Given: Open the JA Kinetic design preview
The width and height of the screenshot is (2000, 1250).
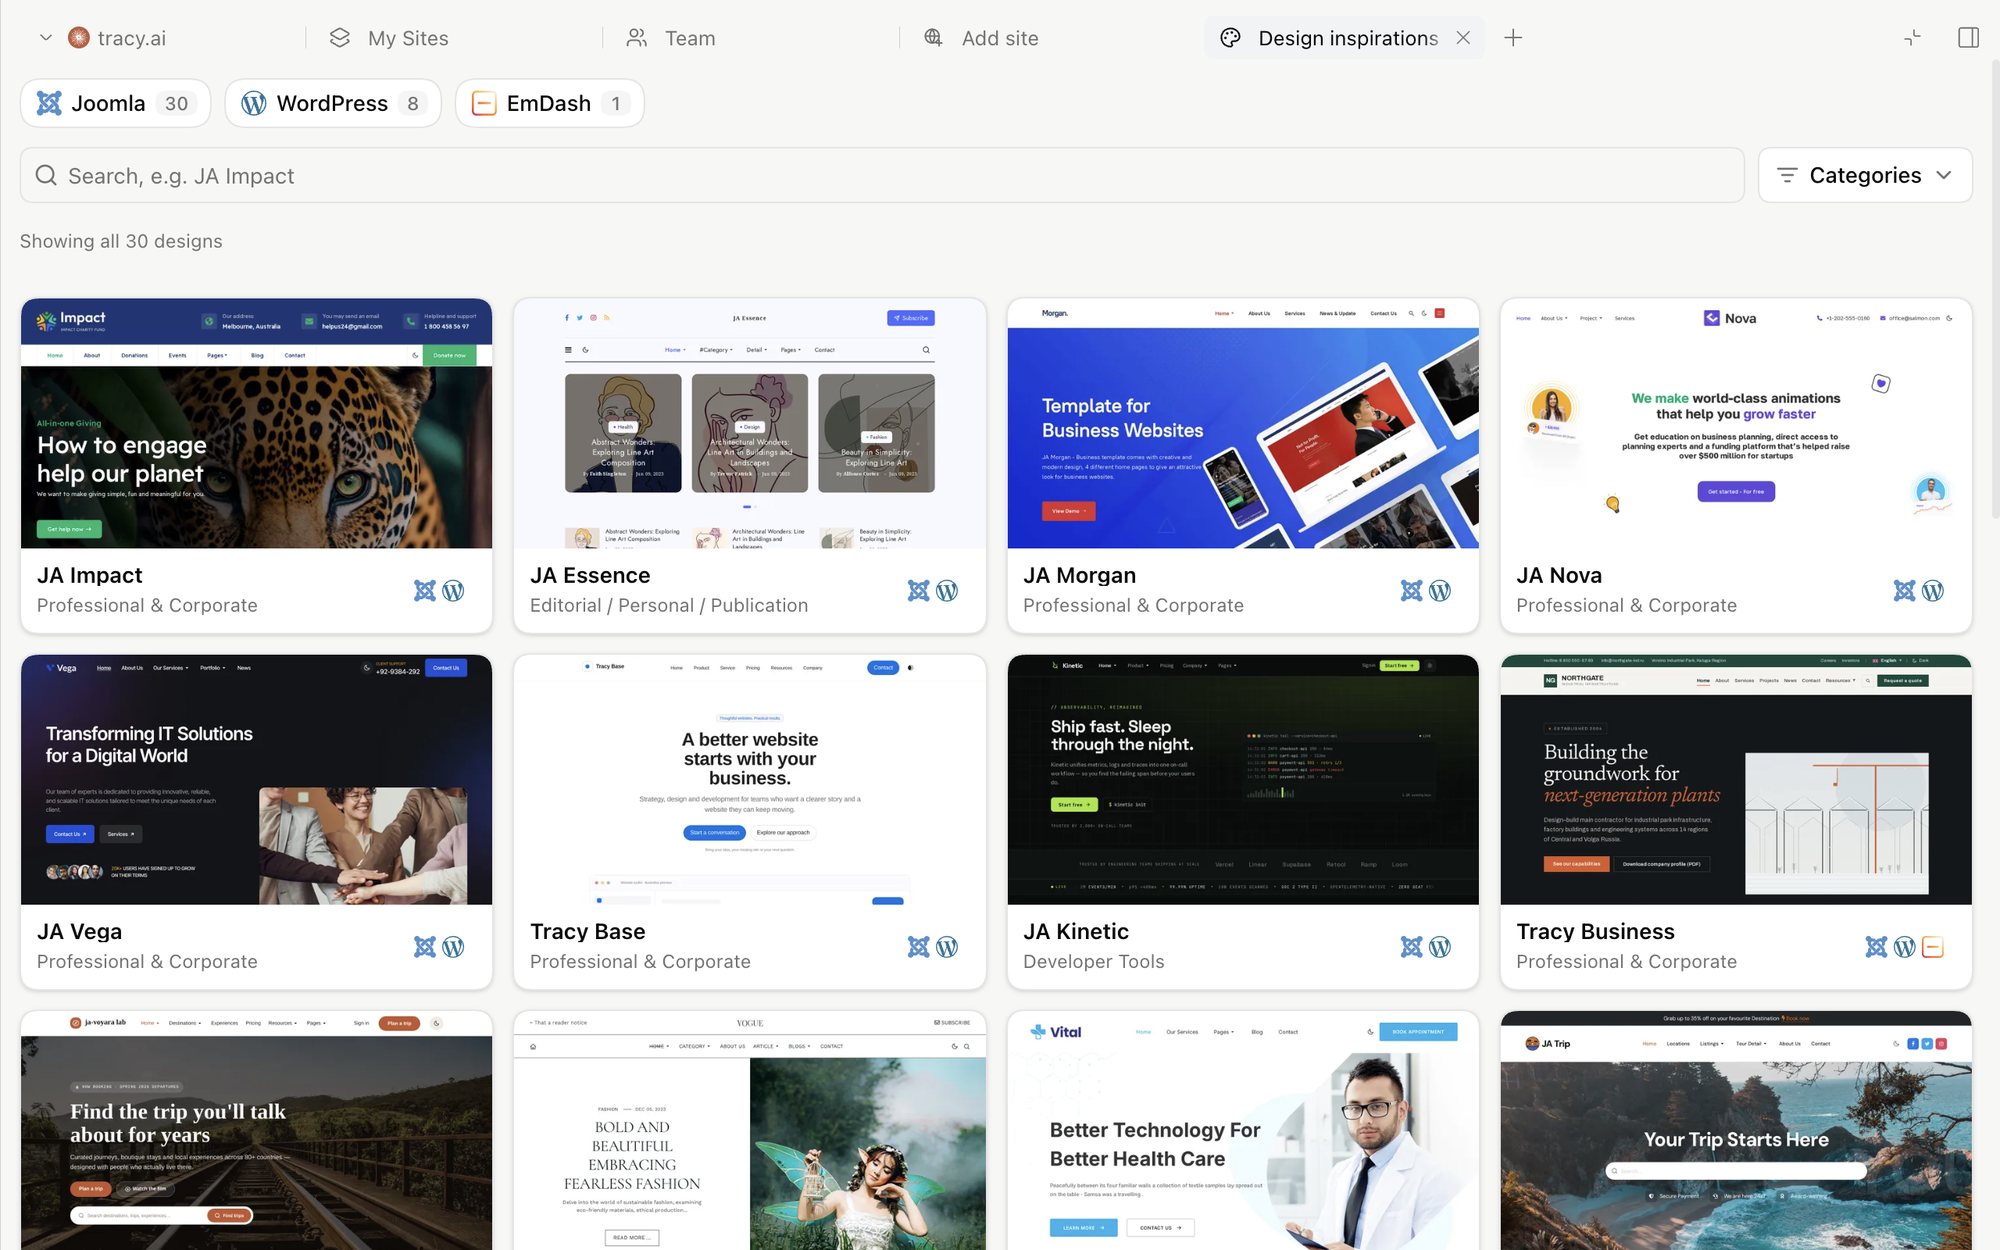Looking at the screenshot, I should click(x=1243, y=780).
